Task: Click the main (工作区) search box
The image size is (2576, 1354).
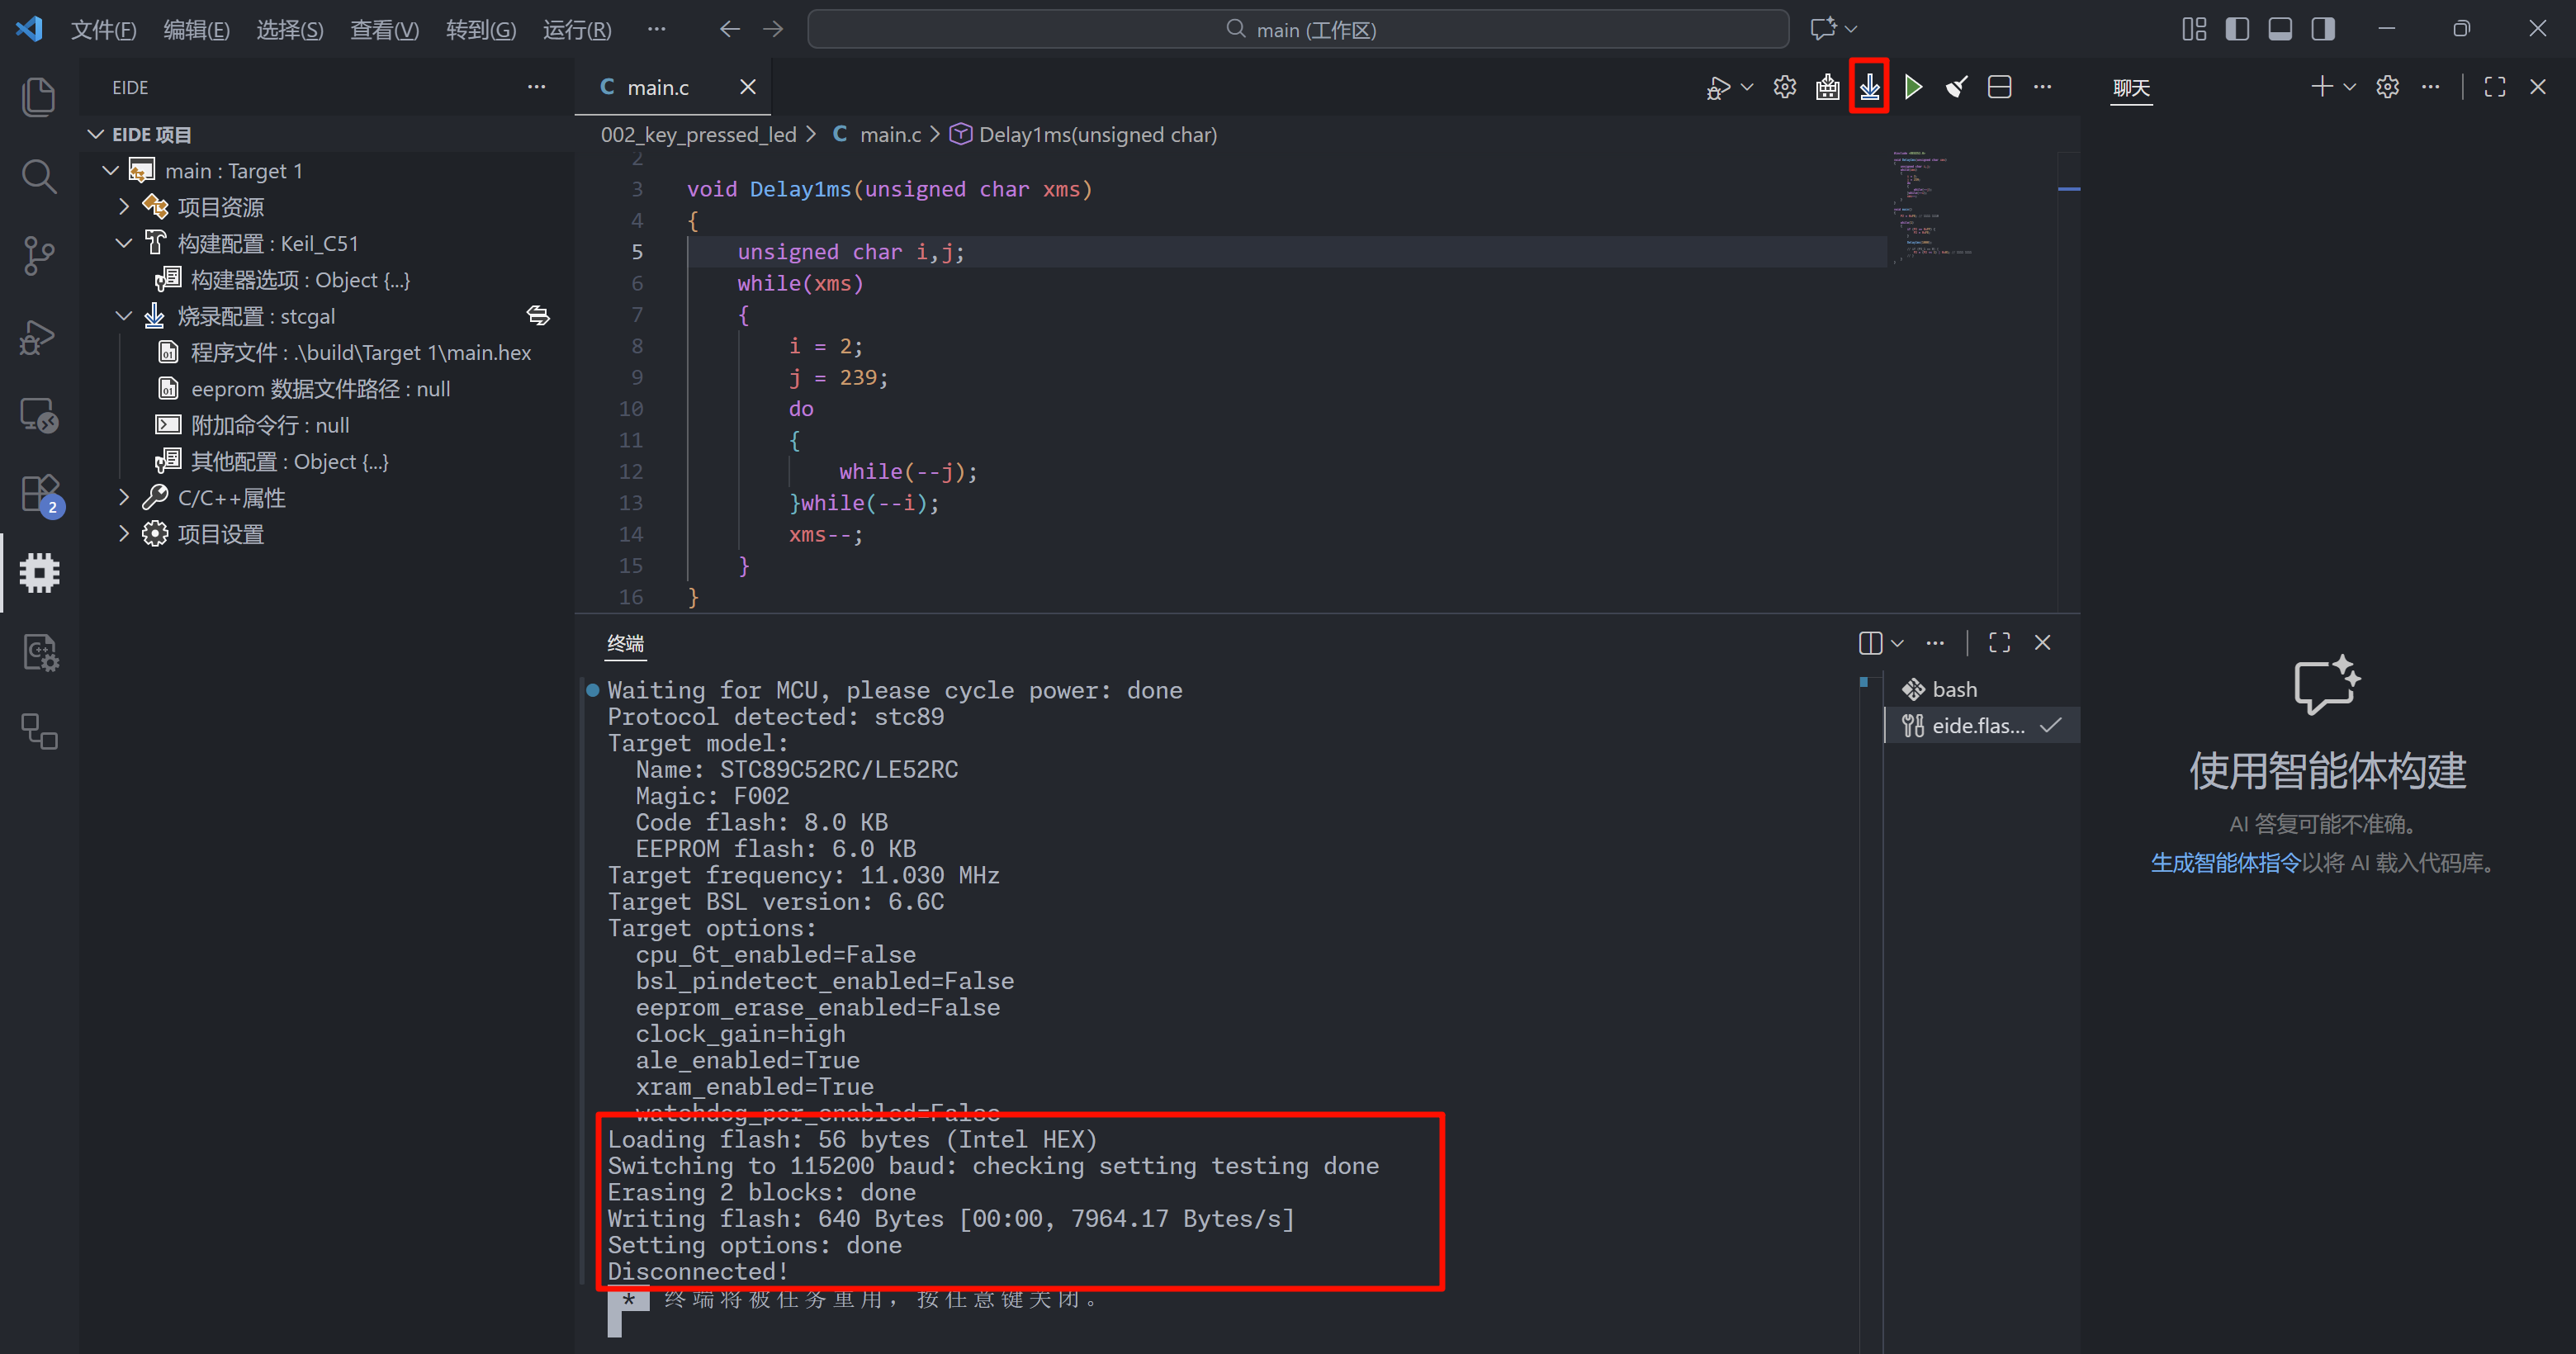Action: coord(1297,29)
